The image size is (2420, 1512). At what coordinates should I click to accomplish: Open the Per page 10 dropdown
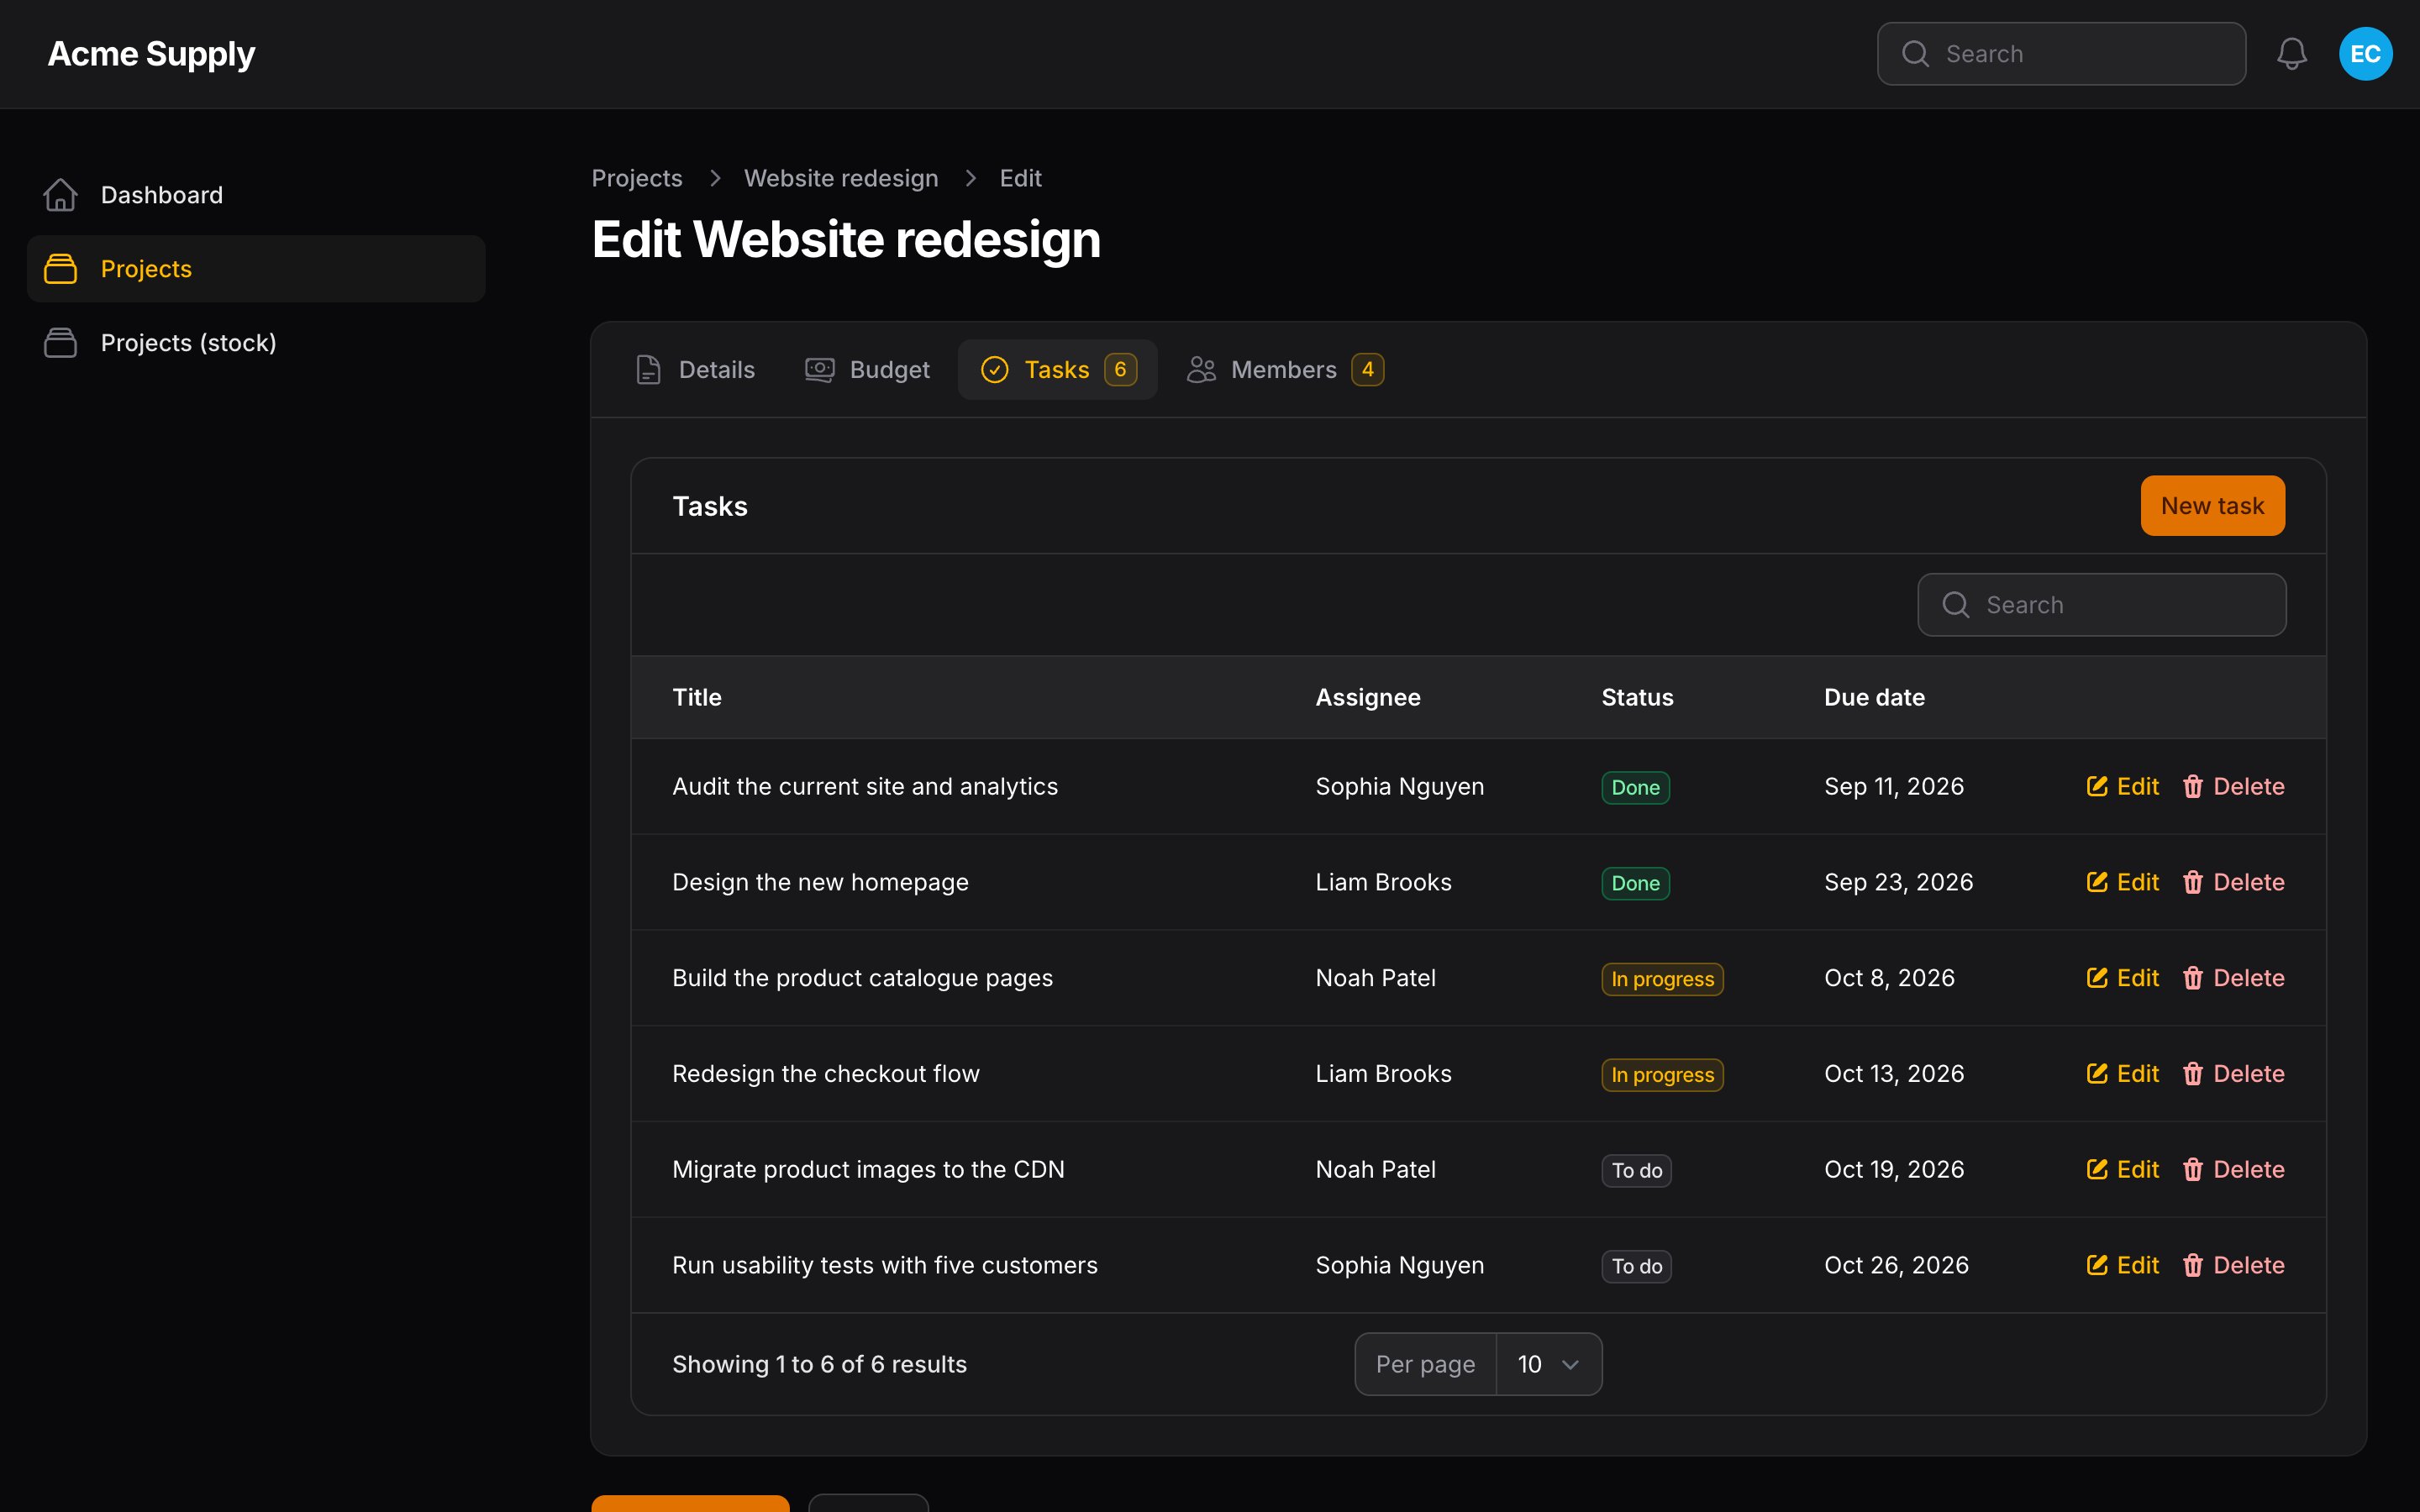[x=1548, y=1364]
